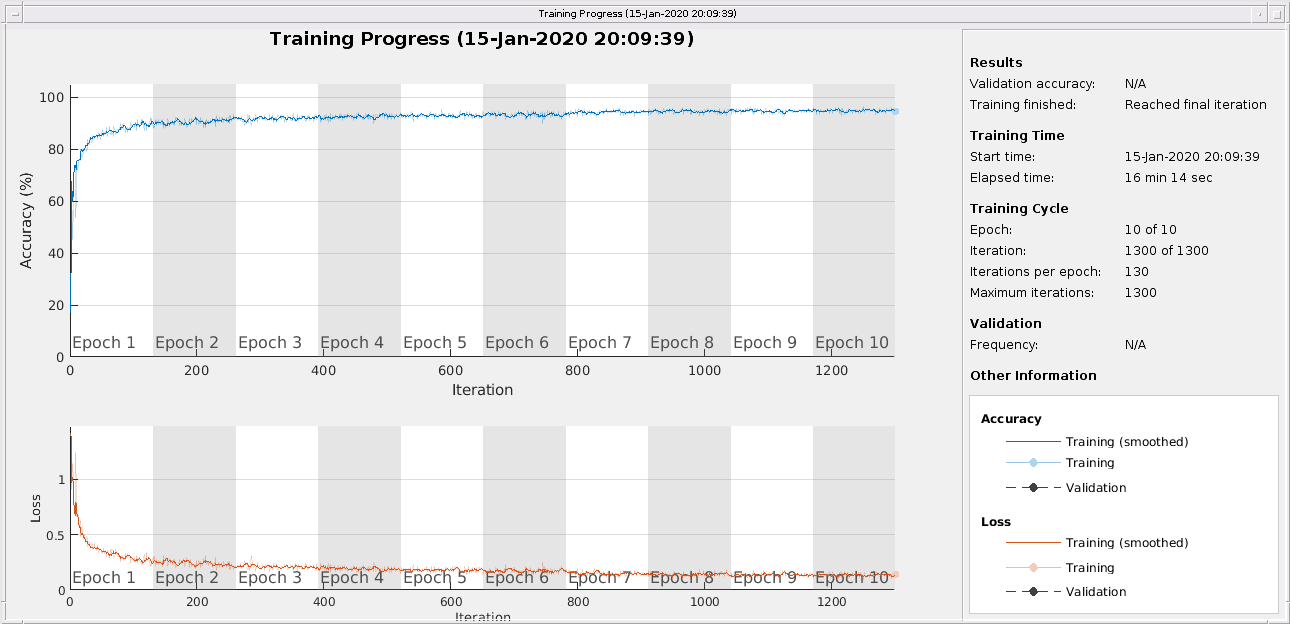Click the minimize dot button in title bar
This screenshot has height=624, width=1290.
point(1262,13)
